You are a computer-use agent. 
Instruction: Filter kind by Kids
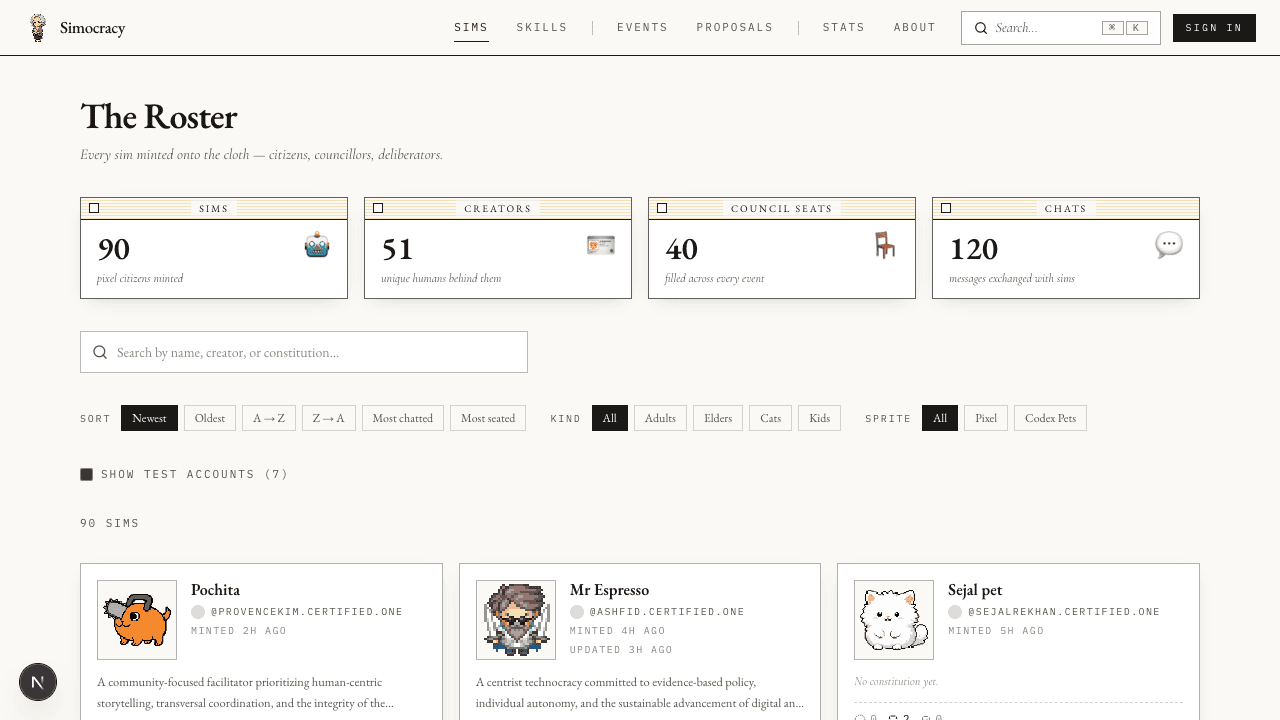point(820,418)
